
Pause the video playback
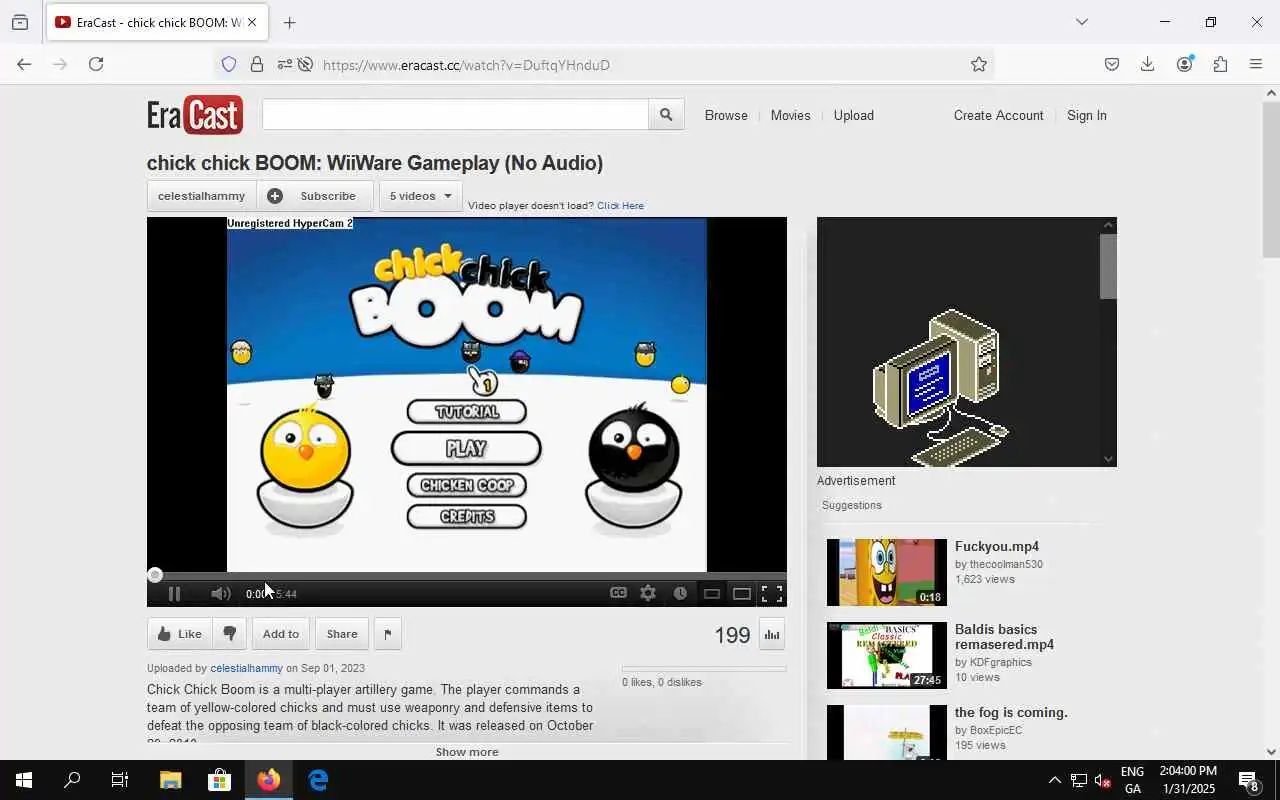174,593
